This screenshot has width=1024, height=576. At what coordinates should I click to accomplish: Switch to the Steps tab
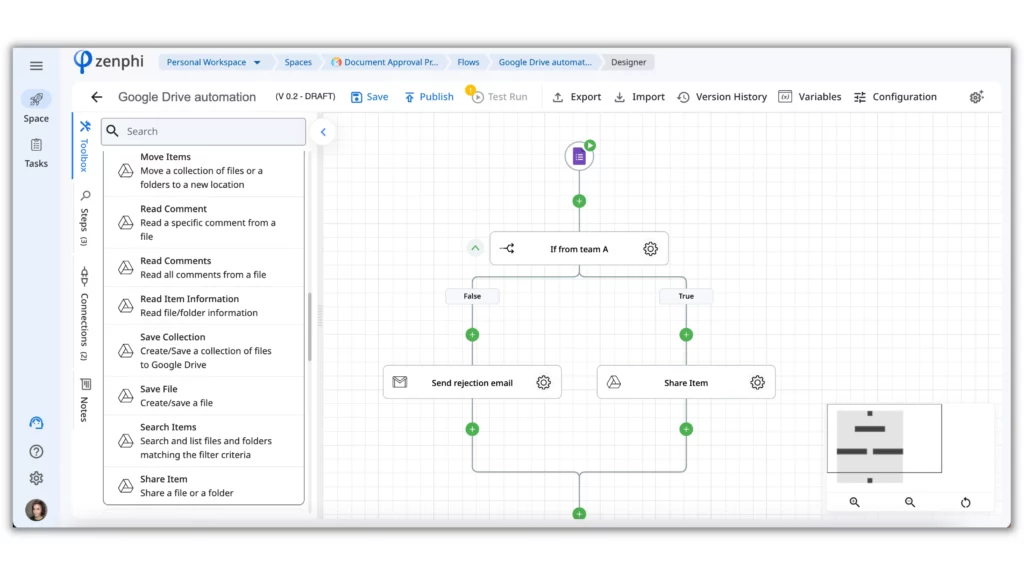[x=85, y=218]
